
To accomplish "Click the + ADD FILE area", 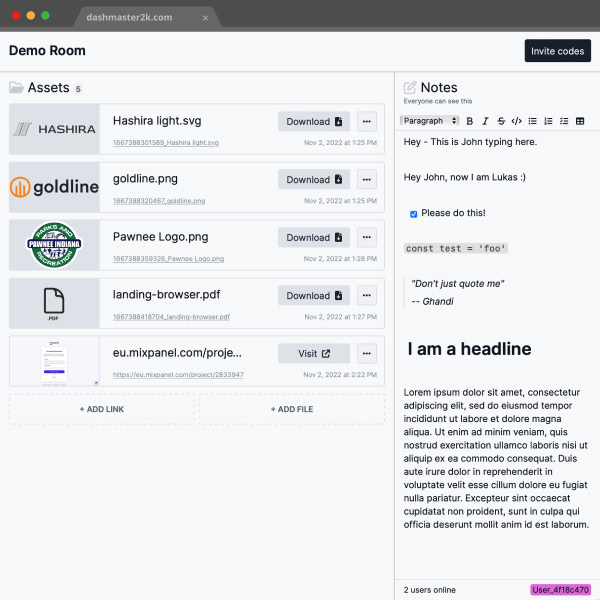I will (292, 409).
